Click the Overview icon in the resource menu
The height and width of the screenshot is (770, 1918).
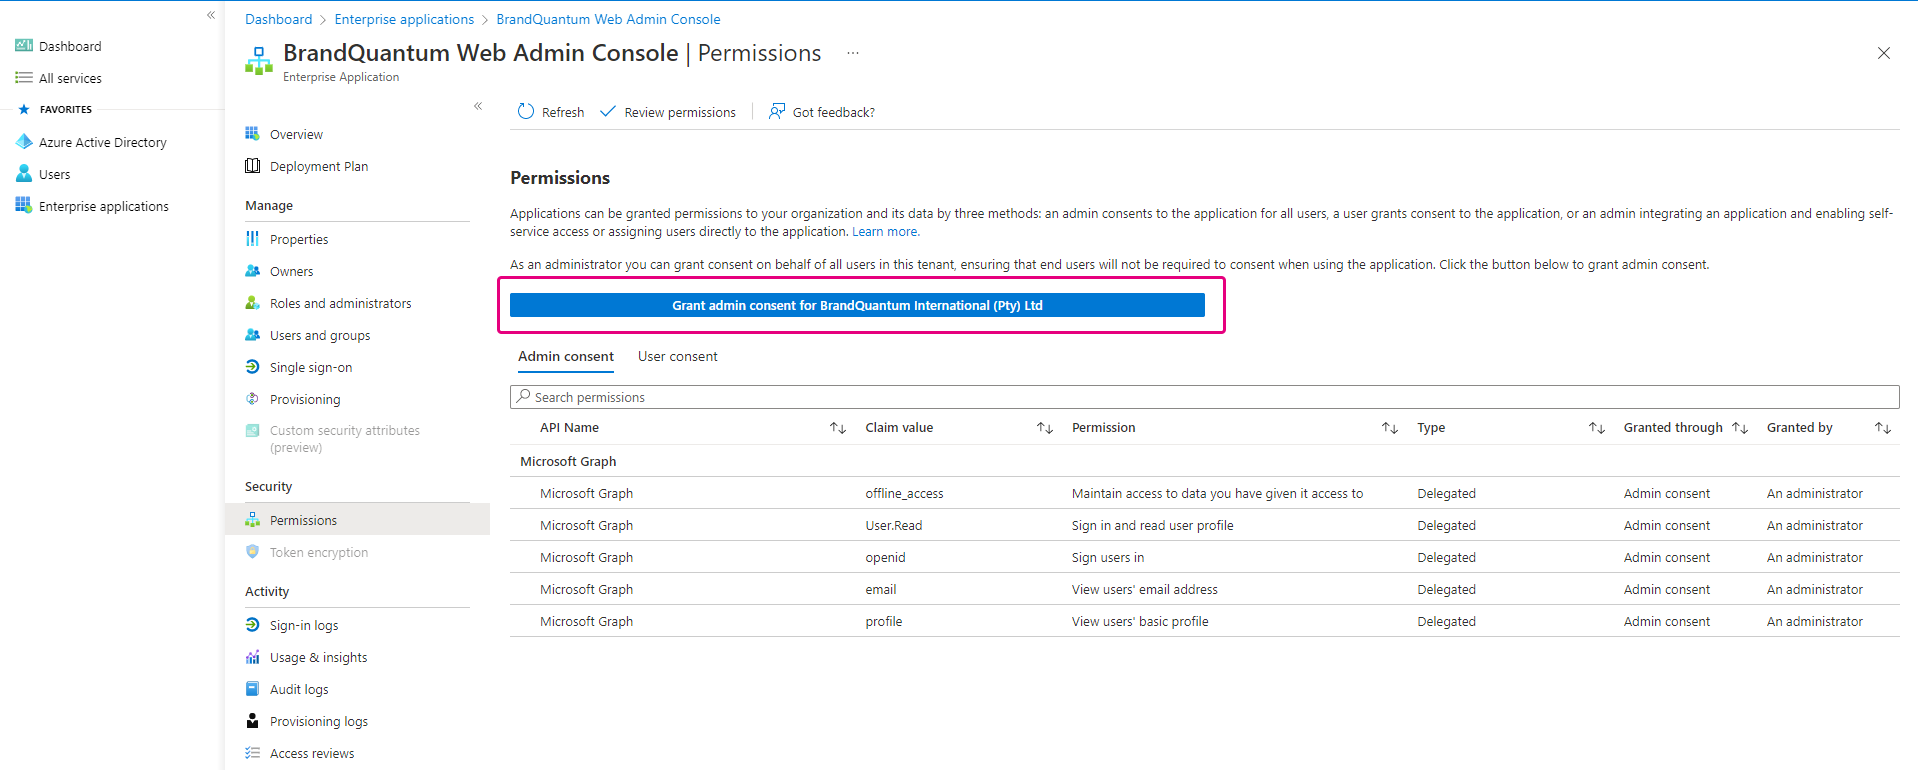(x=252, y=134)
